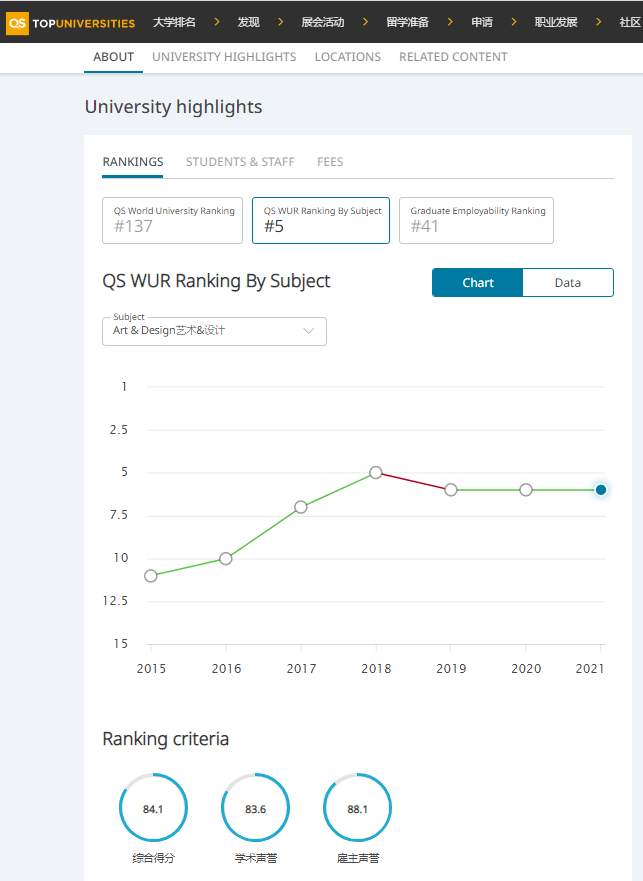Select the RANKINGS tab
Screen dimensions: 643x881
[133, 162]
